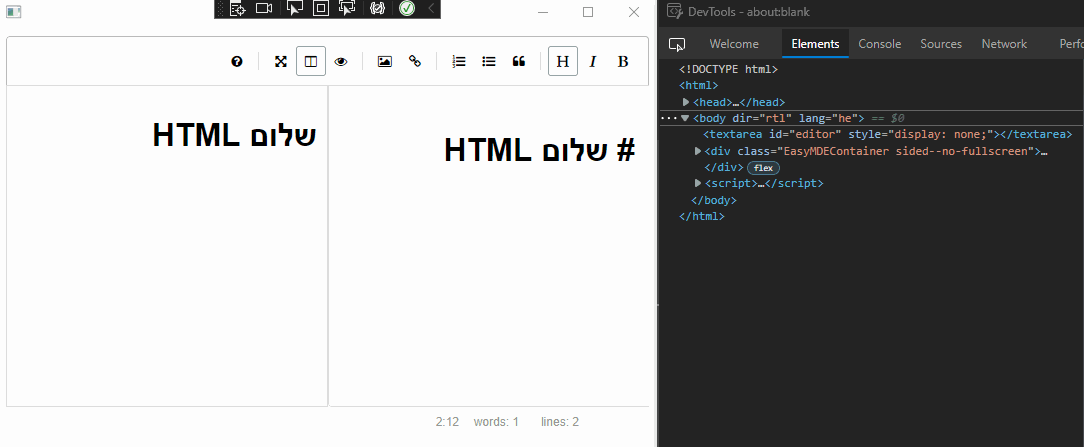This screenshot has height=447, width=1084.
Task: Toggle layout adorners square icon in debug toolbar
Action: coord(321,8)
